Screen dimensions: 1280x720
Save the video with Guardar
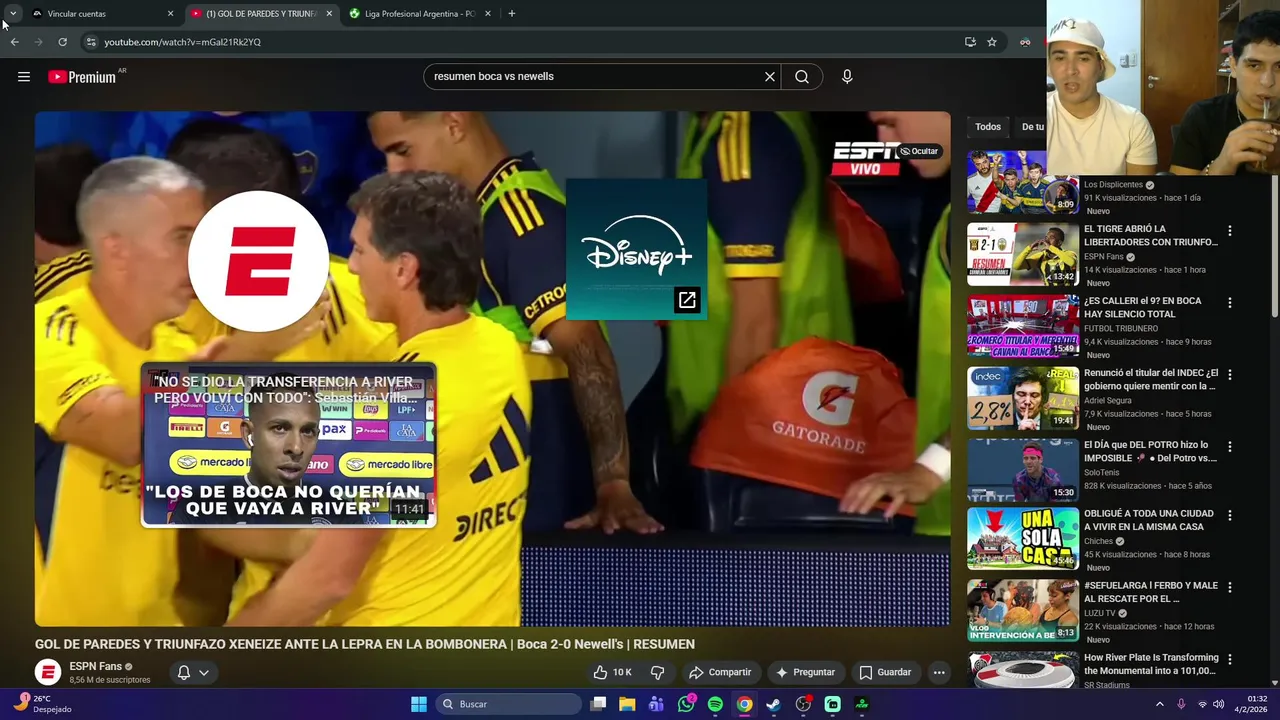(885, 672)
